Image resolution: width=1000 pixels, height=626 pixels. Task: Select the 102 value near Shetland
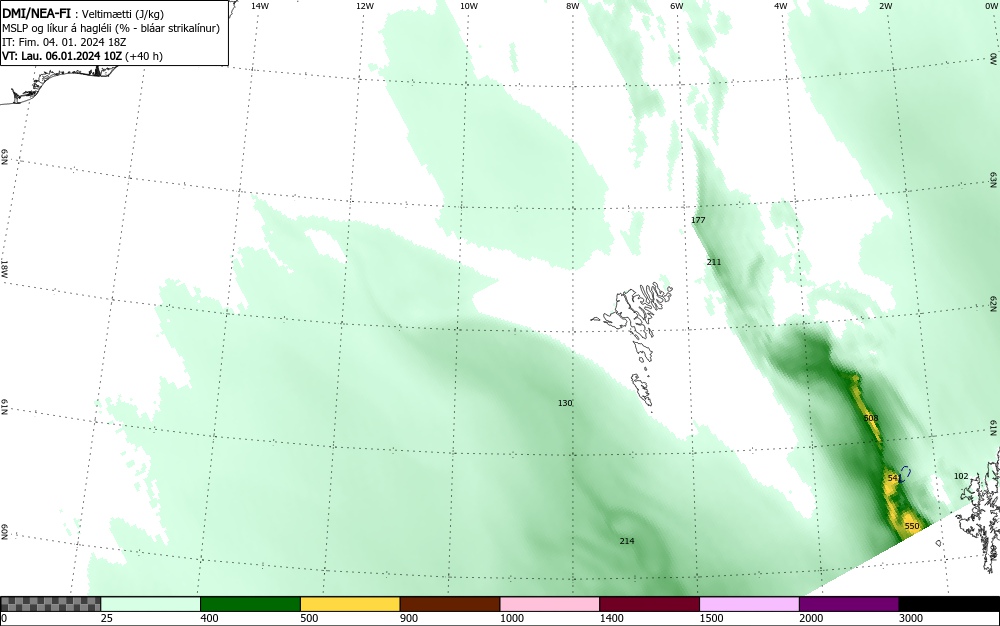(x=960, y=476)
